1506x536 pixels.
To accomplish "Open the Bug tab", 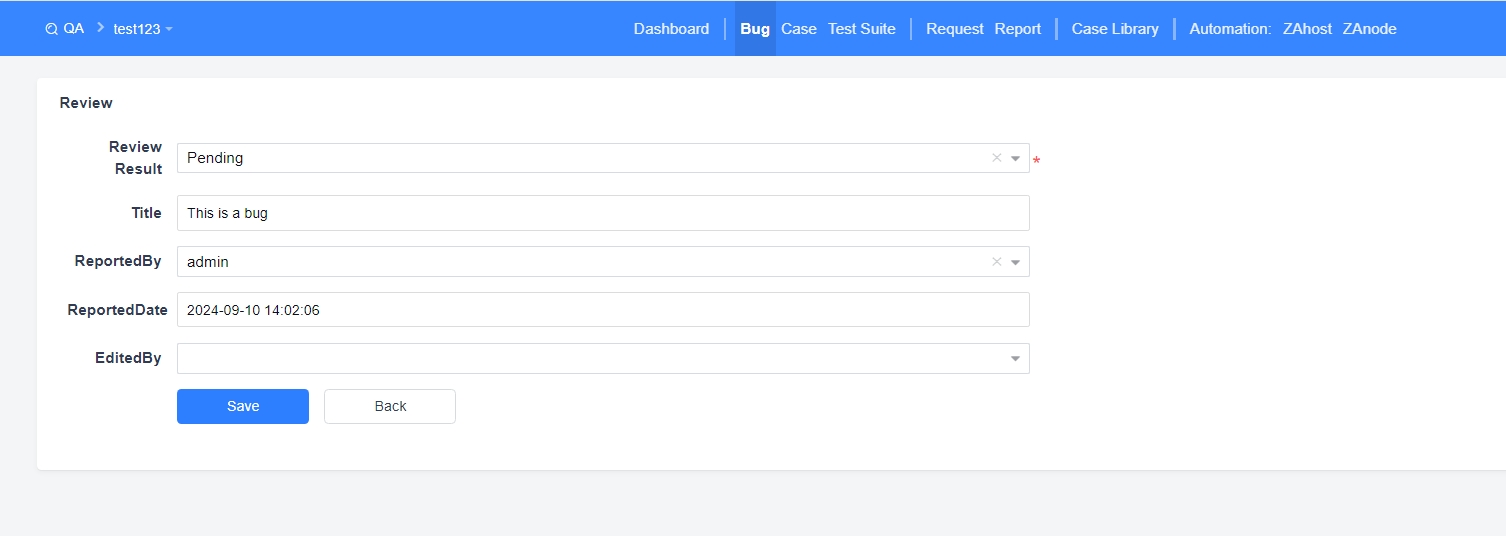I will point(755,29).
